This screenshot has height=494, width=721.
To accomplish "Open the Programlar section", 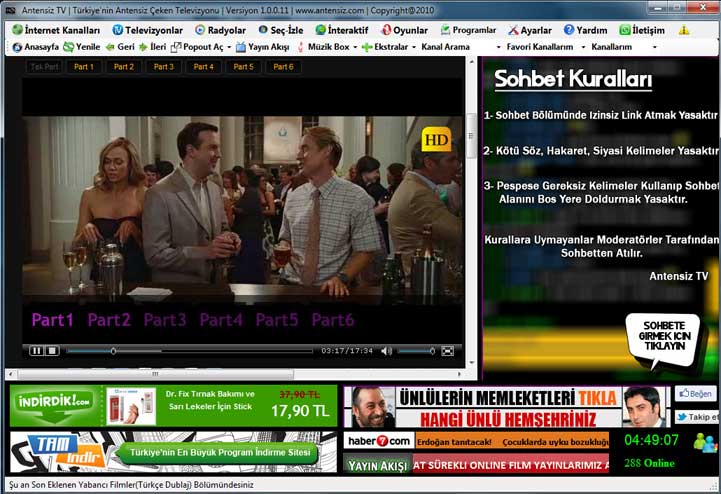I will point(468,30).
